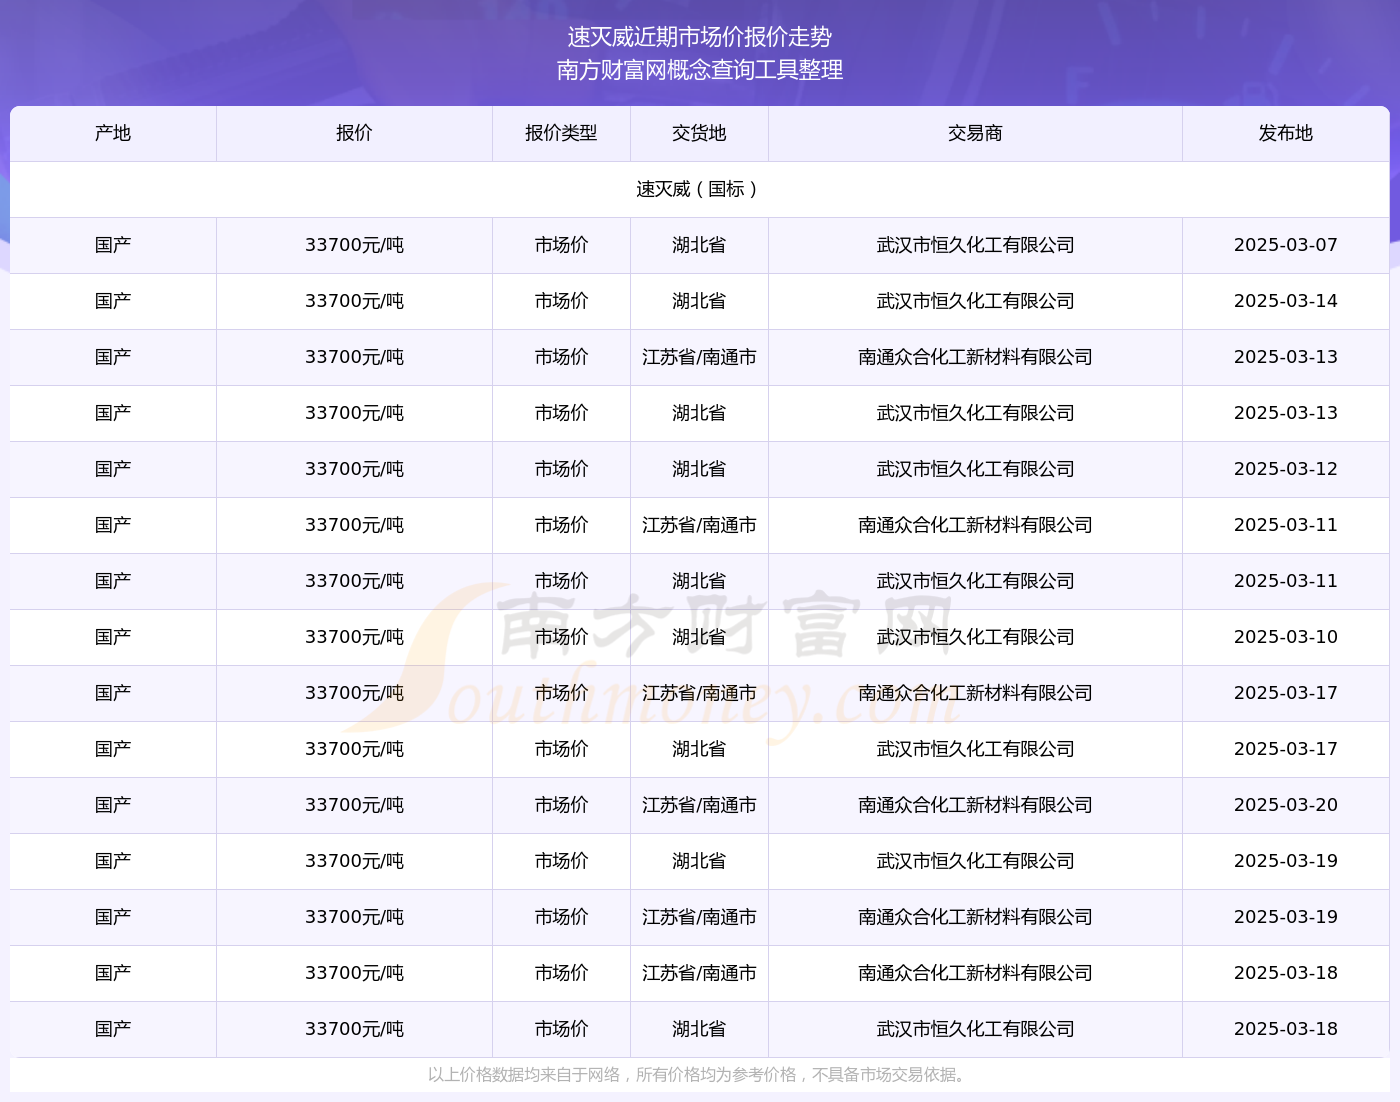Select the subtitle 南方财富网概念查询工具整理
Viewport: 1400px width, 1102px height.
[700, 70]
